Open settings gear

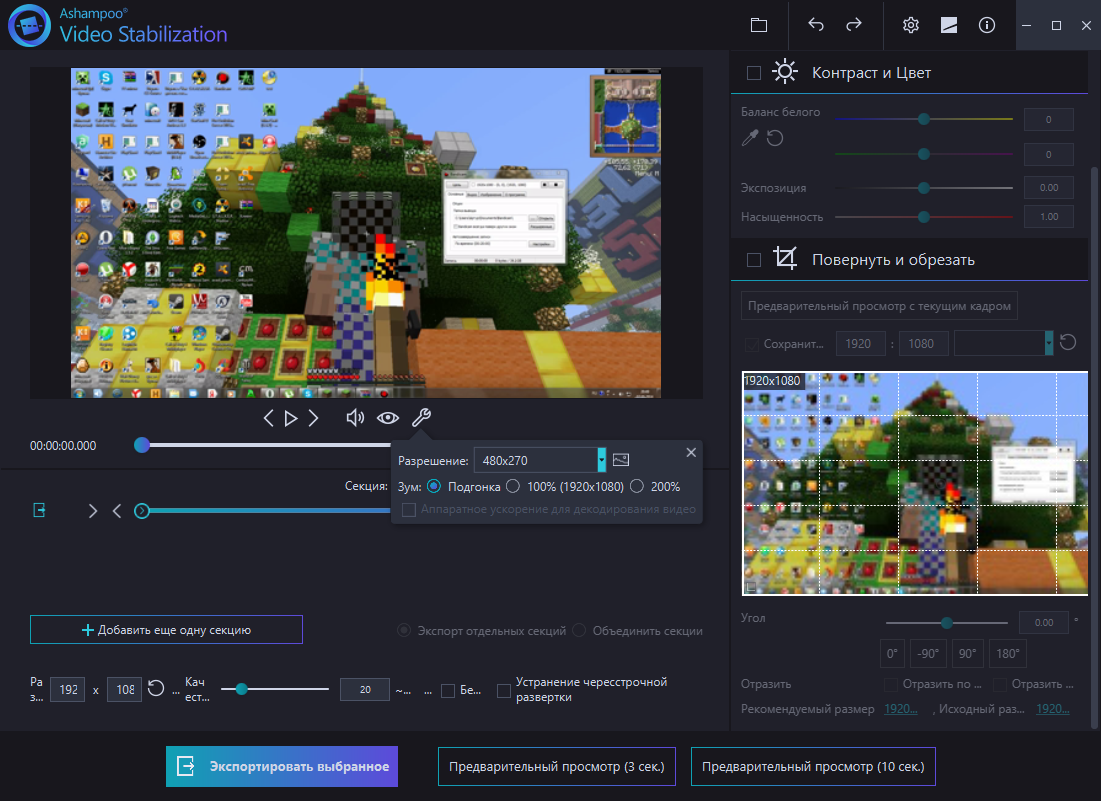click(911, 25)
